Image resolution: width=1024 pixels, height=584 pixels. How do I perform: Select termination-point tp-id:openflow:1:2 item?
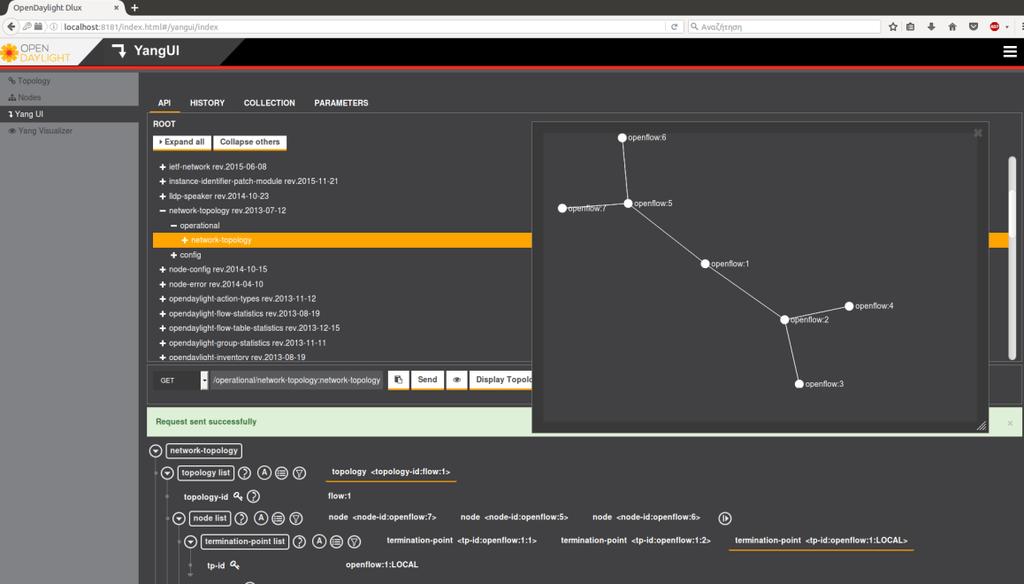click(635, 540)
